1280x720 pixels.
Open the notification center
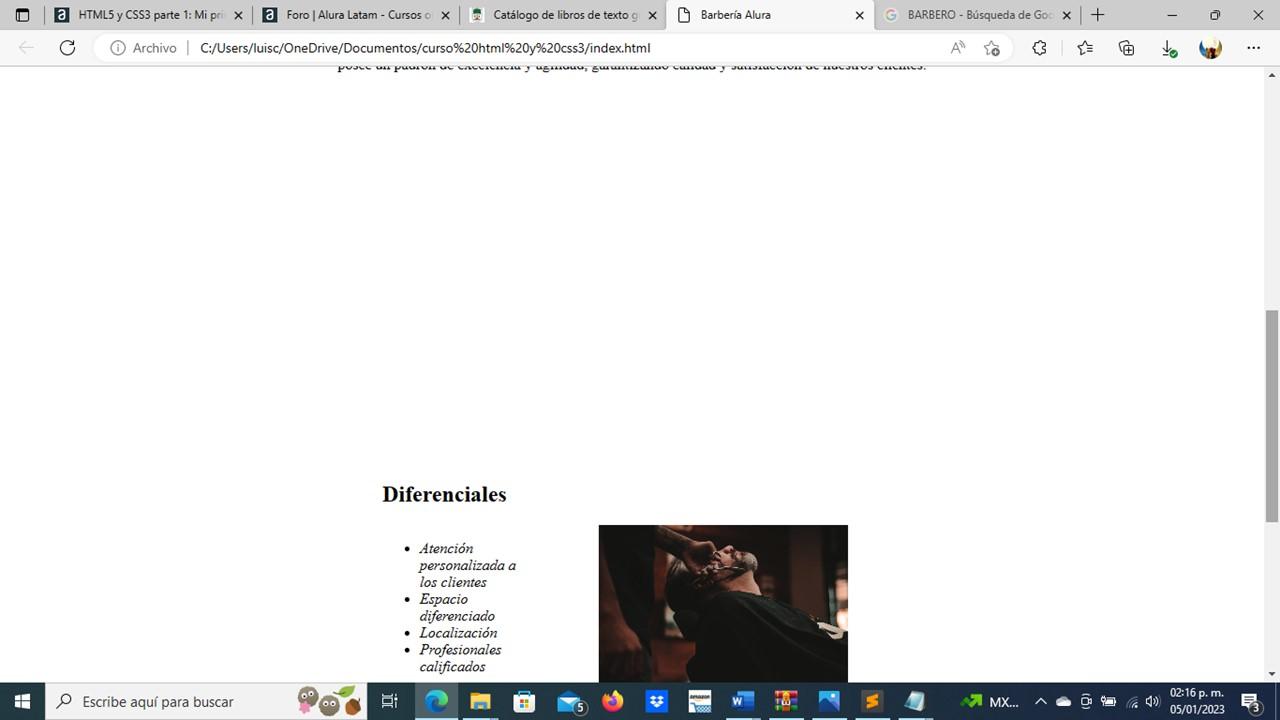click(1250, 701)
